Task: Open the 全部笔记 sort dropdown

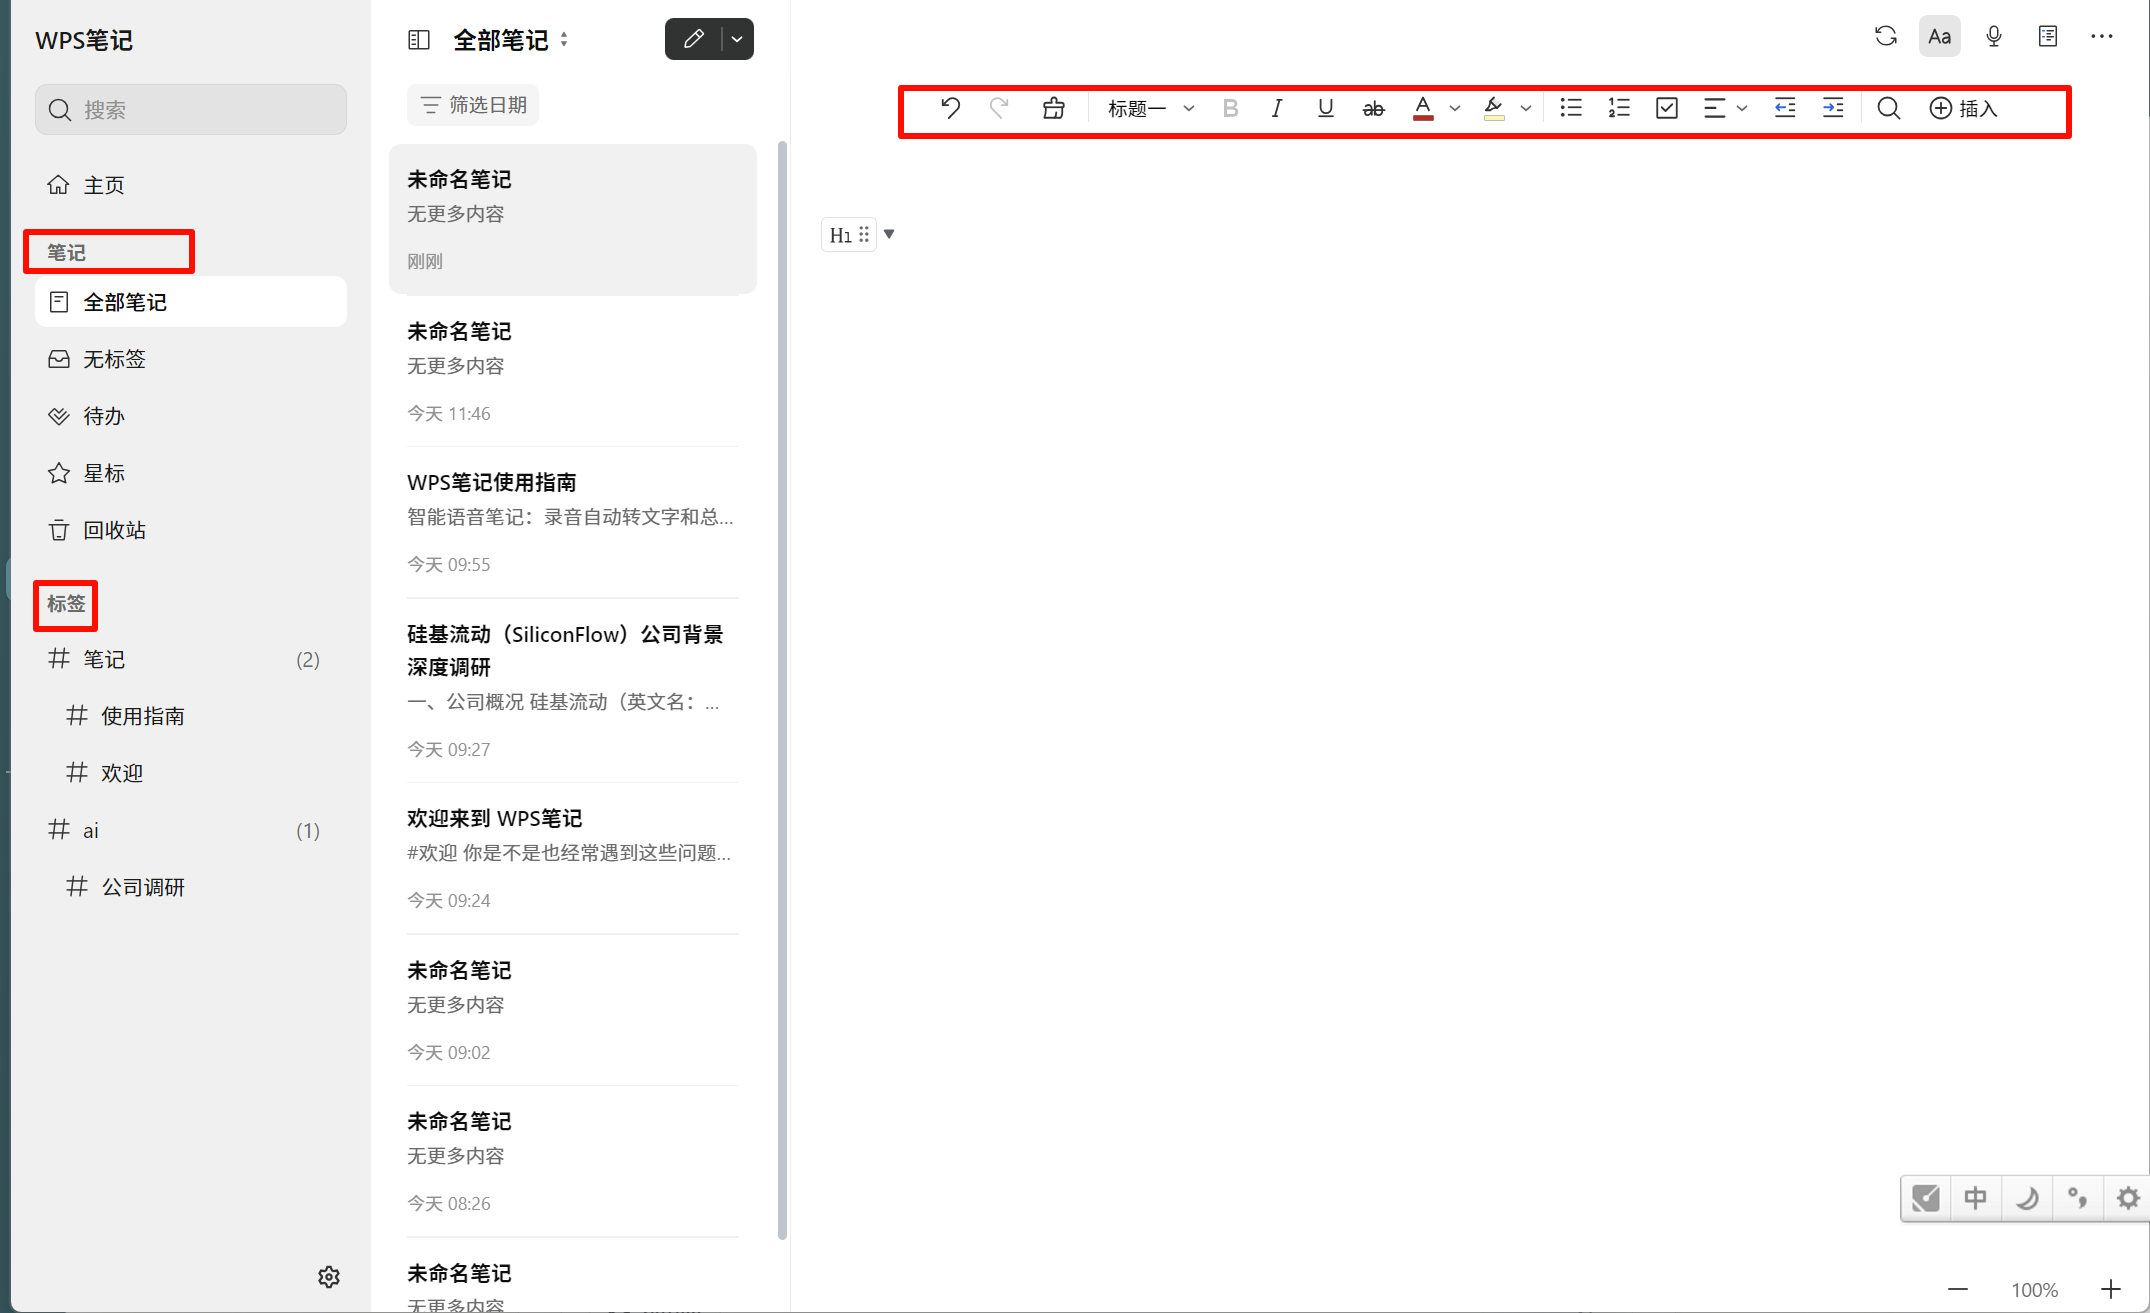Action: pos(564,40)
